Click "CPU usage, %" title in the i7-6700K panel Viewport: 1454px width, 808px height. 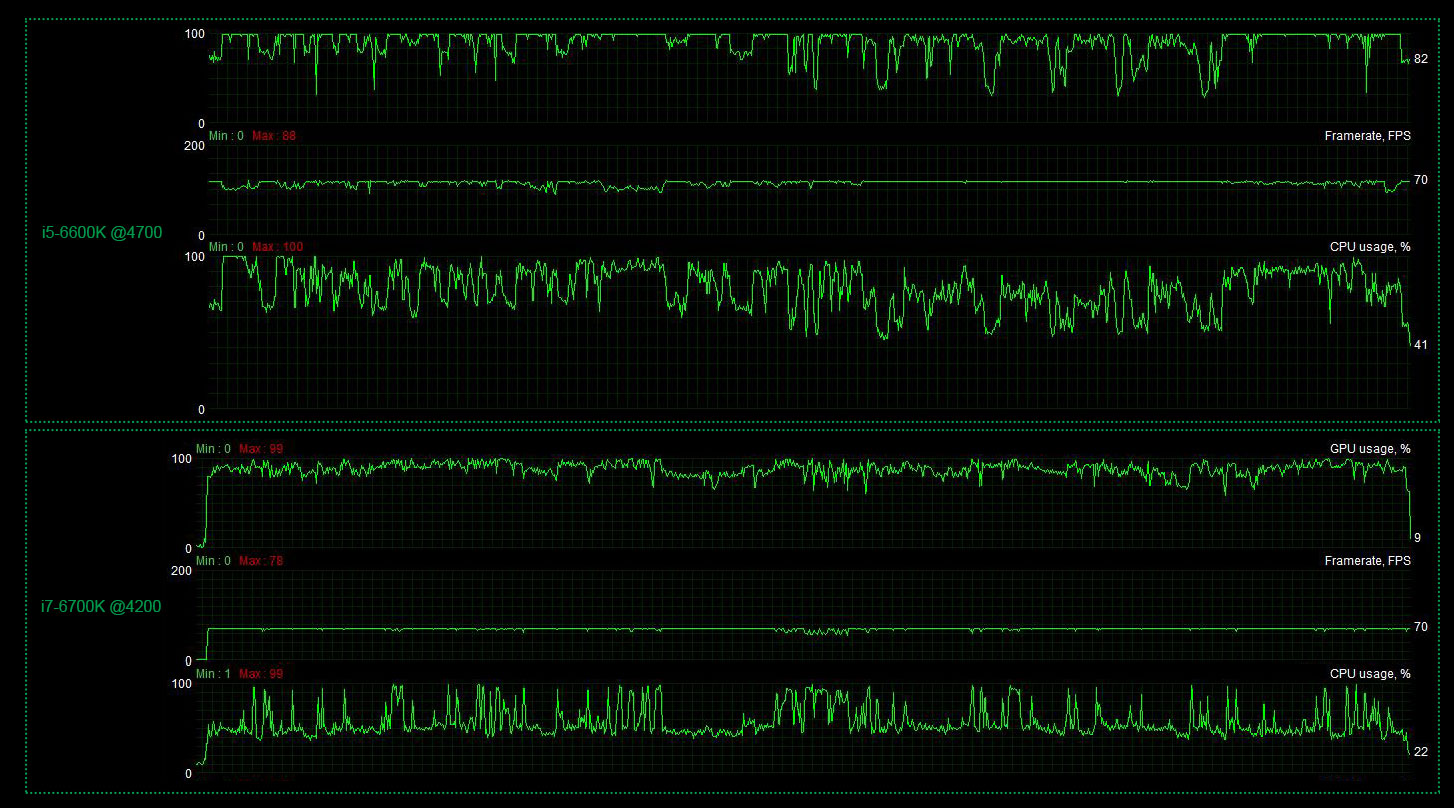tap(1370, 674)
